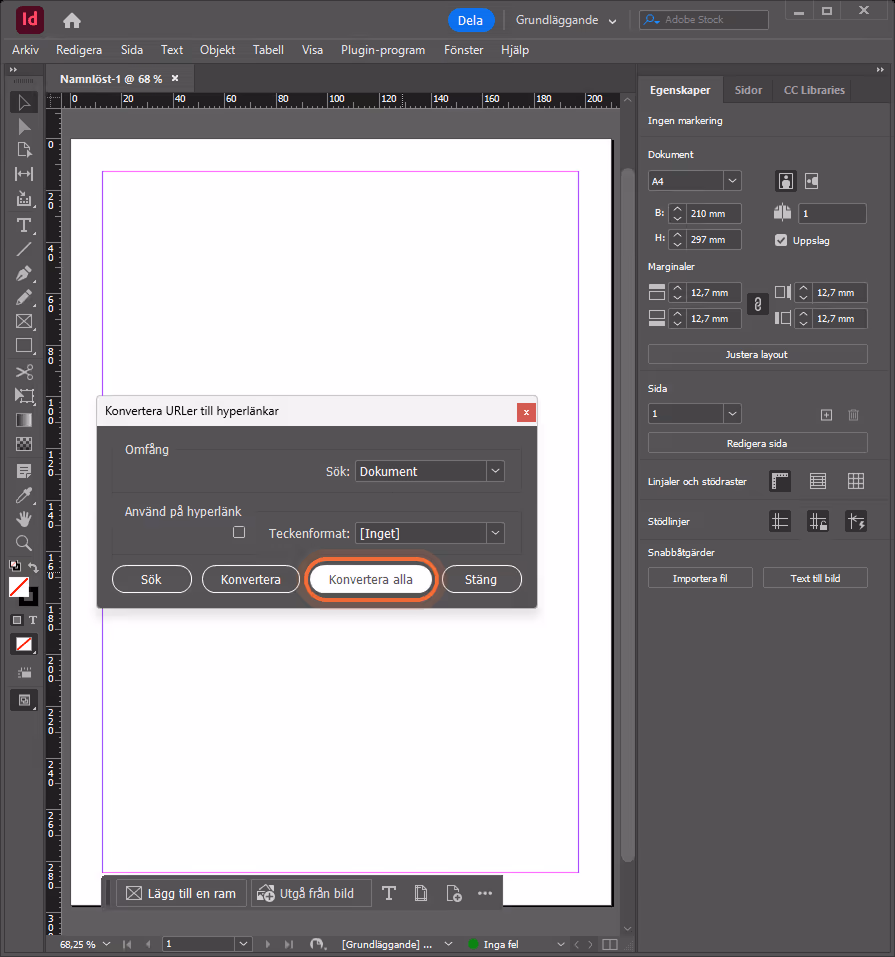Set landscape page orientation
The image size is (895, 957).
pos(811,181)
